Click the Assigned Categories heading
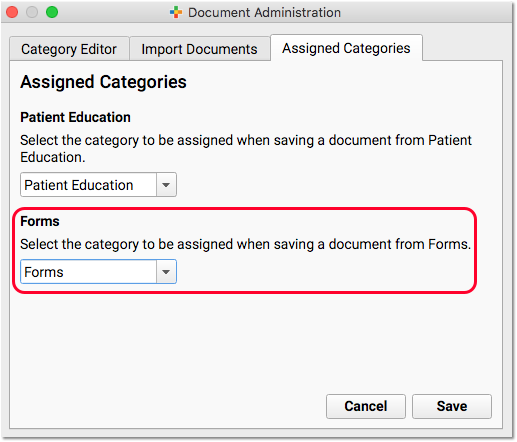Image resolution: width=517 pixels, height=442 pixels. [103, 82]
